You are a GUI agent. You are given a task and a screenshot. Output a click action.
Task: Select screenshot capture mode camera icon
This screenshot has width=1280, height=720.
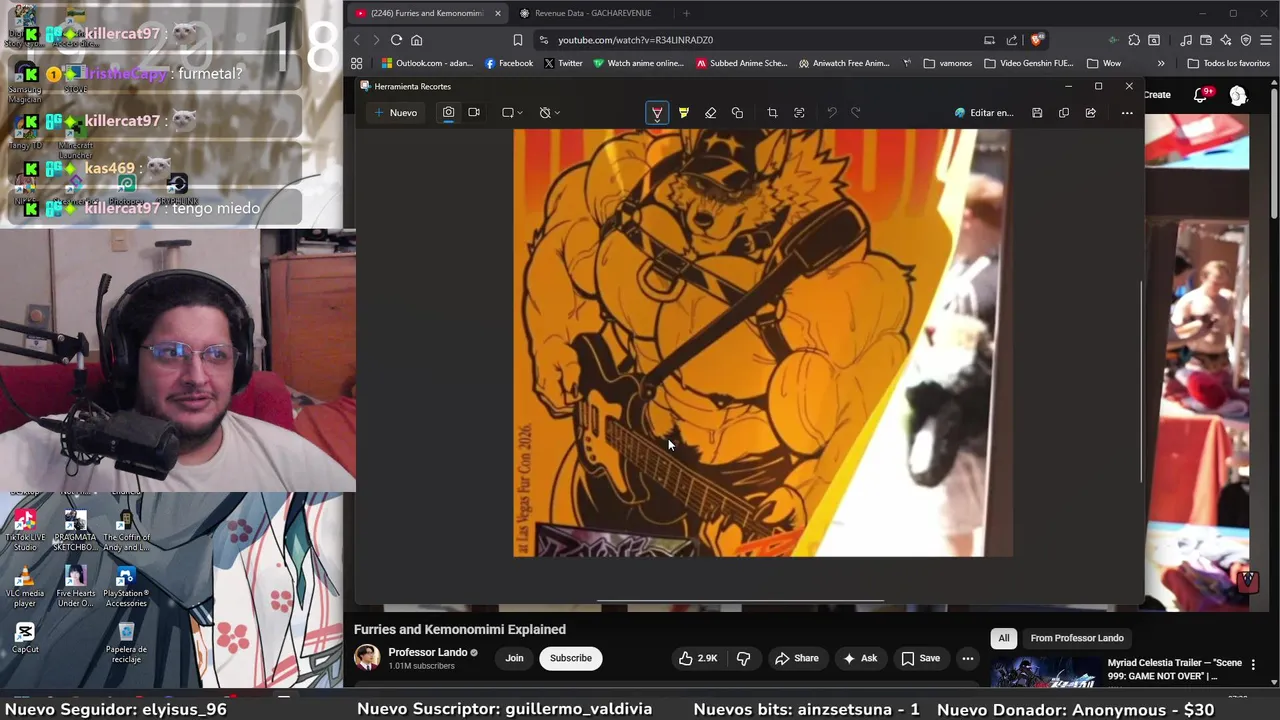[448, 113]
